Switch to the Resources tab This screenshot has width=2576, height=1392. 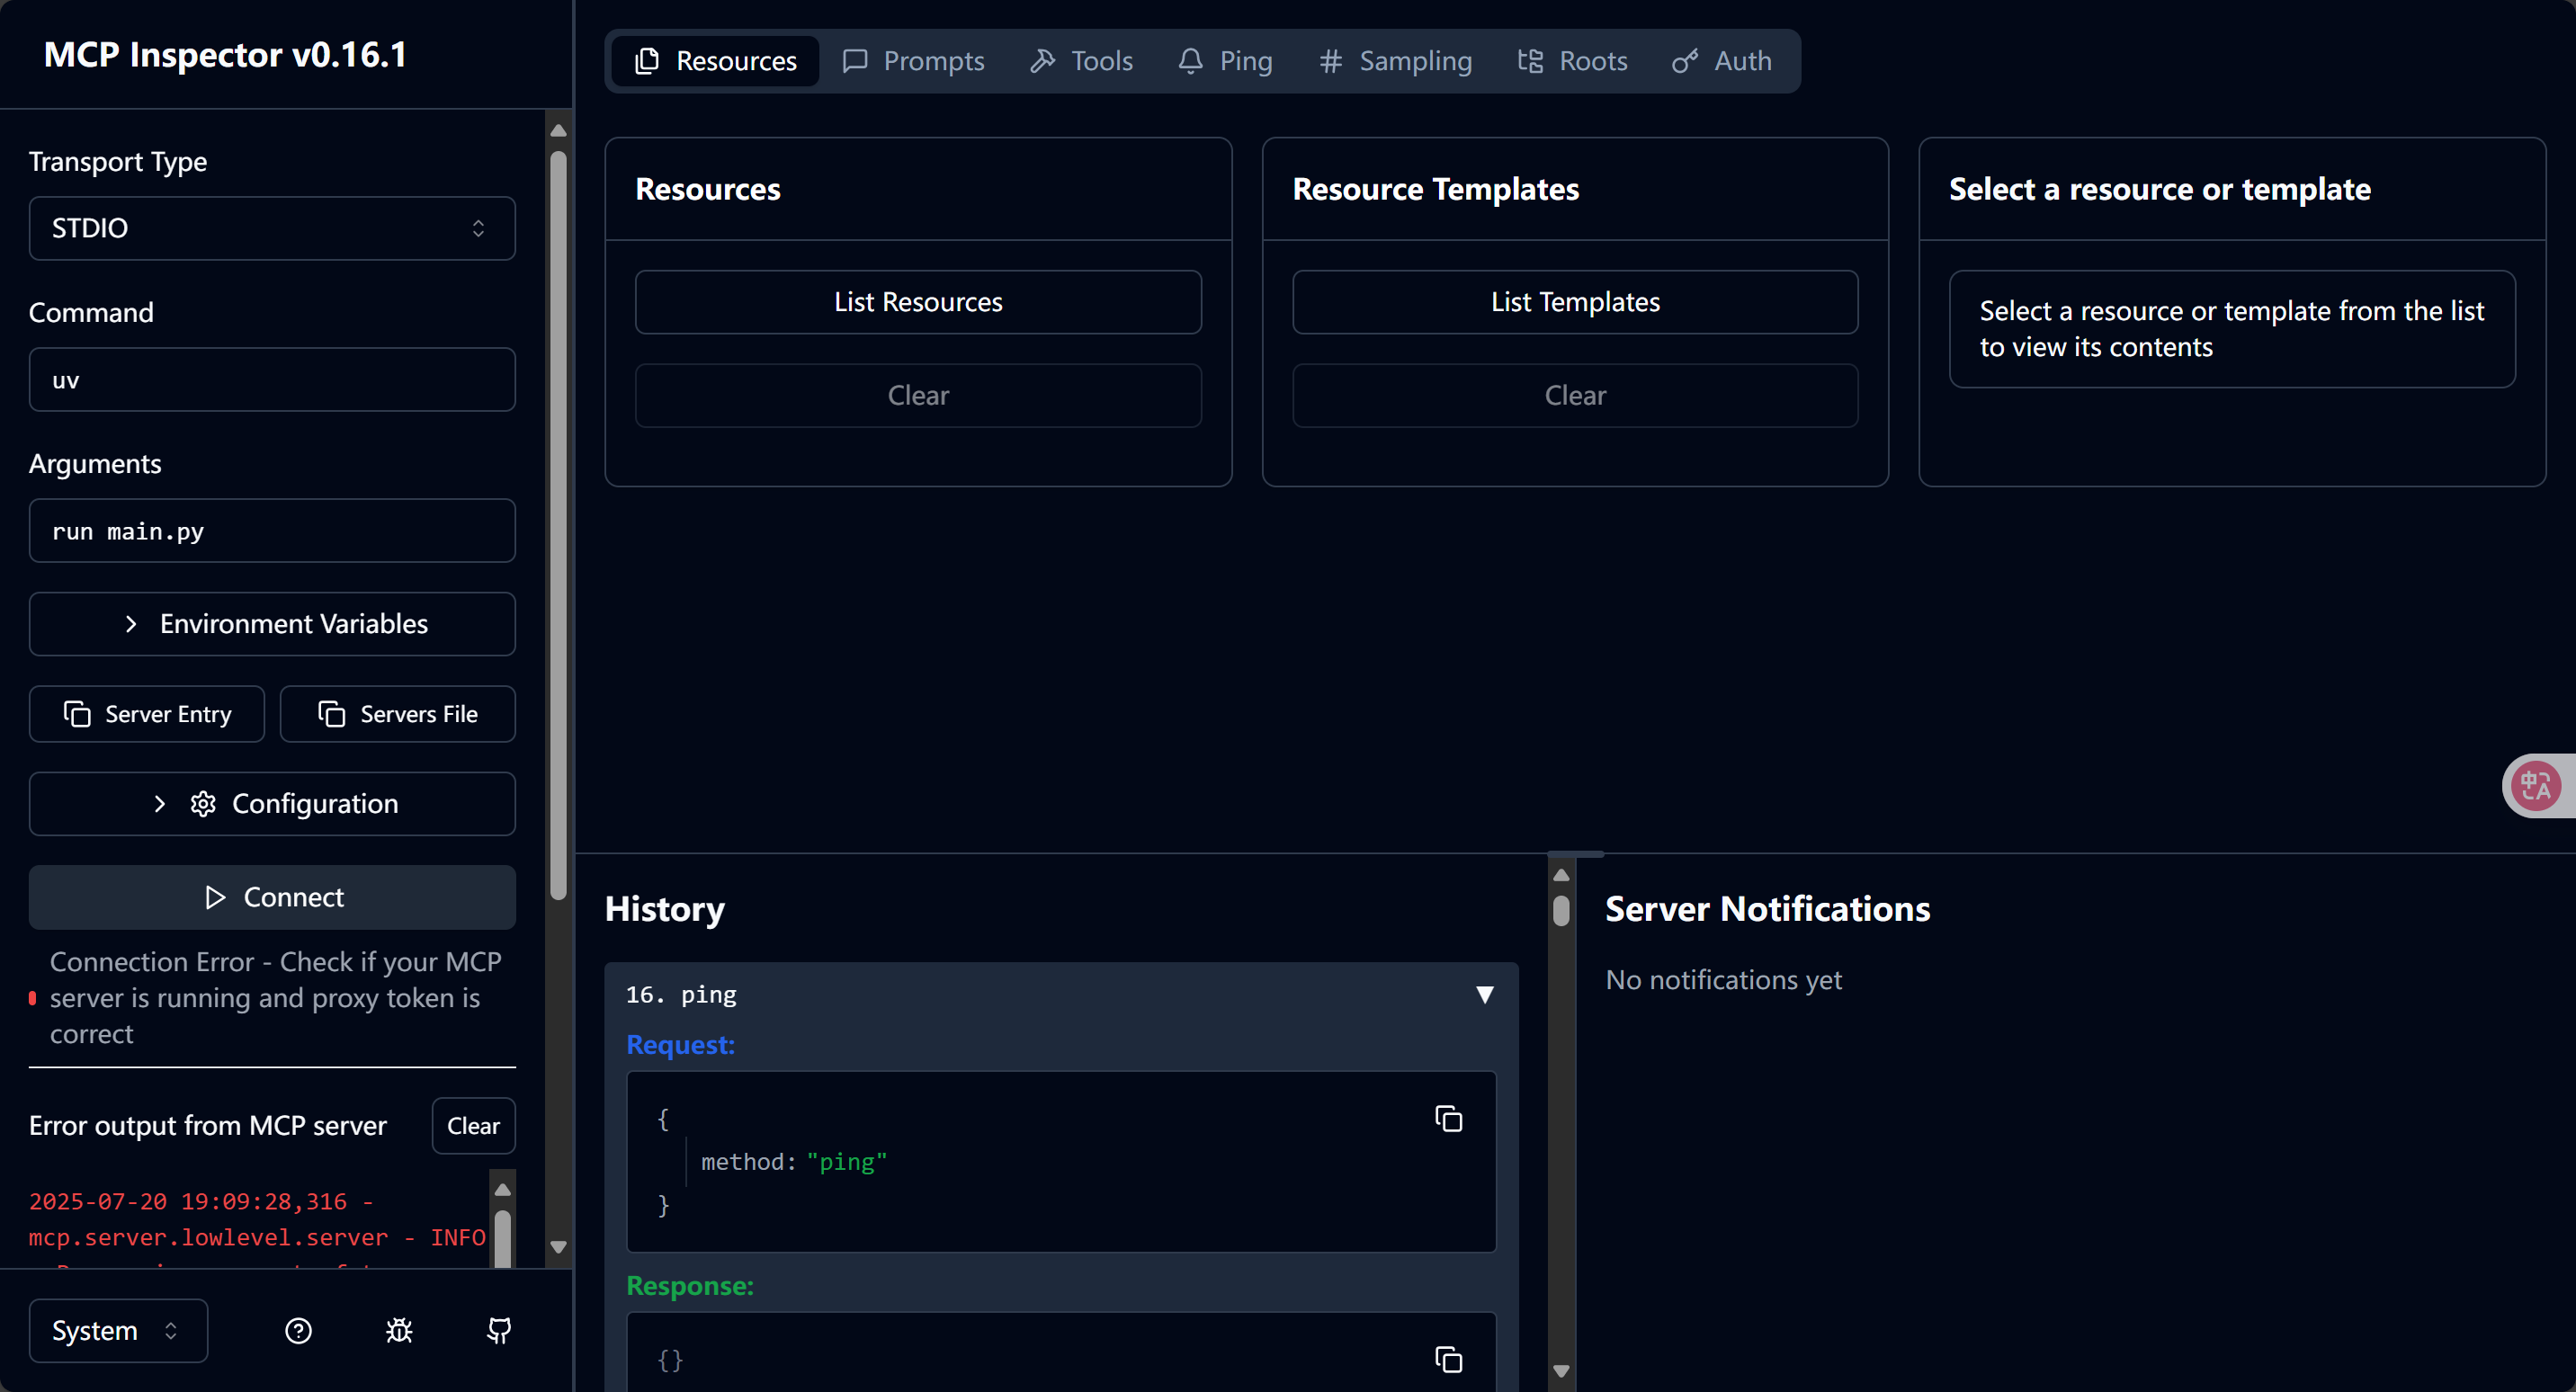click(716, 61)
